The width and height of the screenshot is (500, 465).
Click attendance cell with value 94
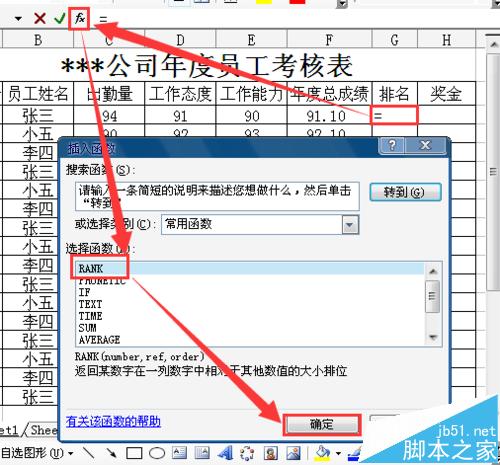click(x=109, y=116)
